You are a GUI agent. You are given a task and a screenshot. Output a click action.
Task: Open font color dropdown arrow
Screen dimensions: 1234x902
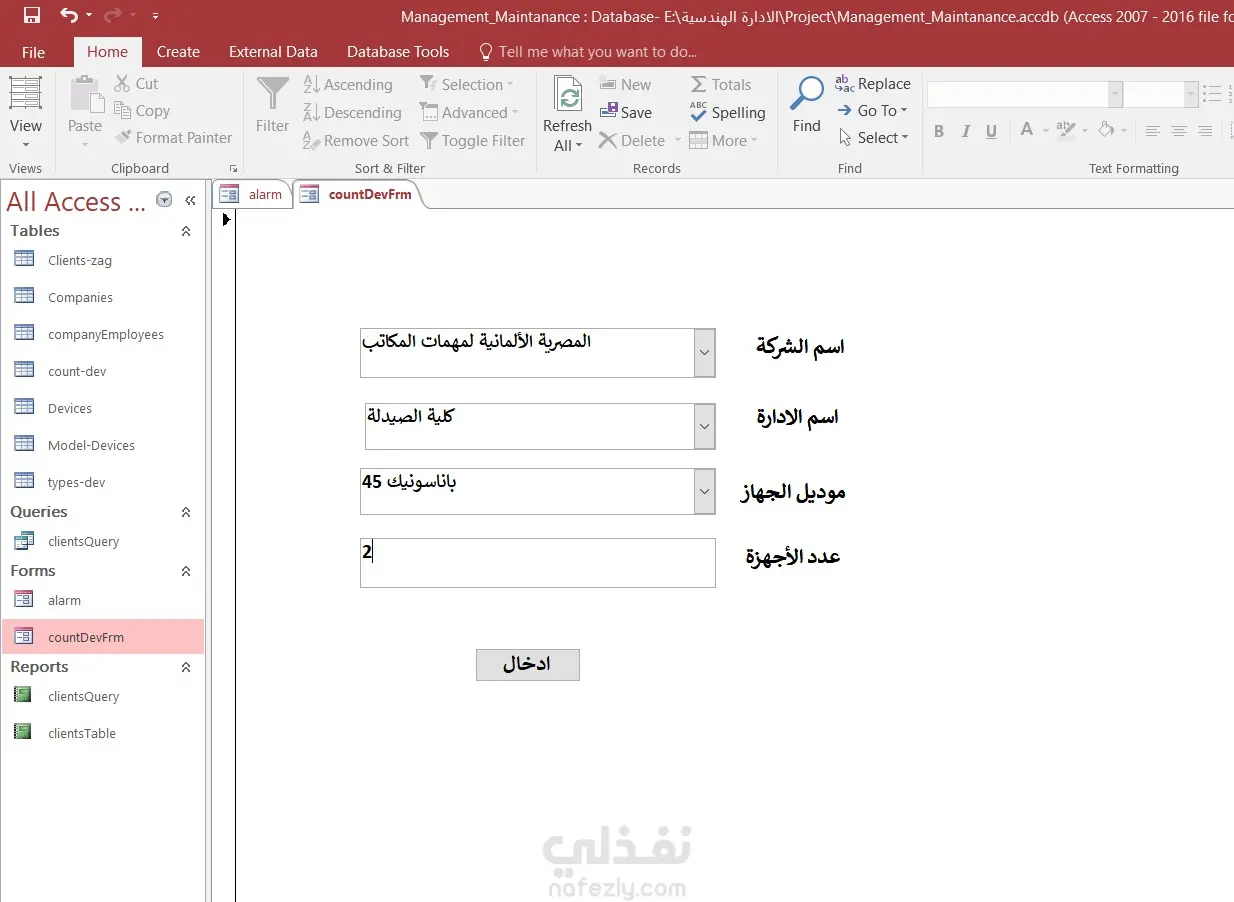point(1045,131)
